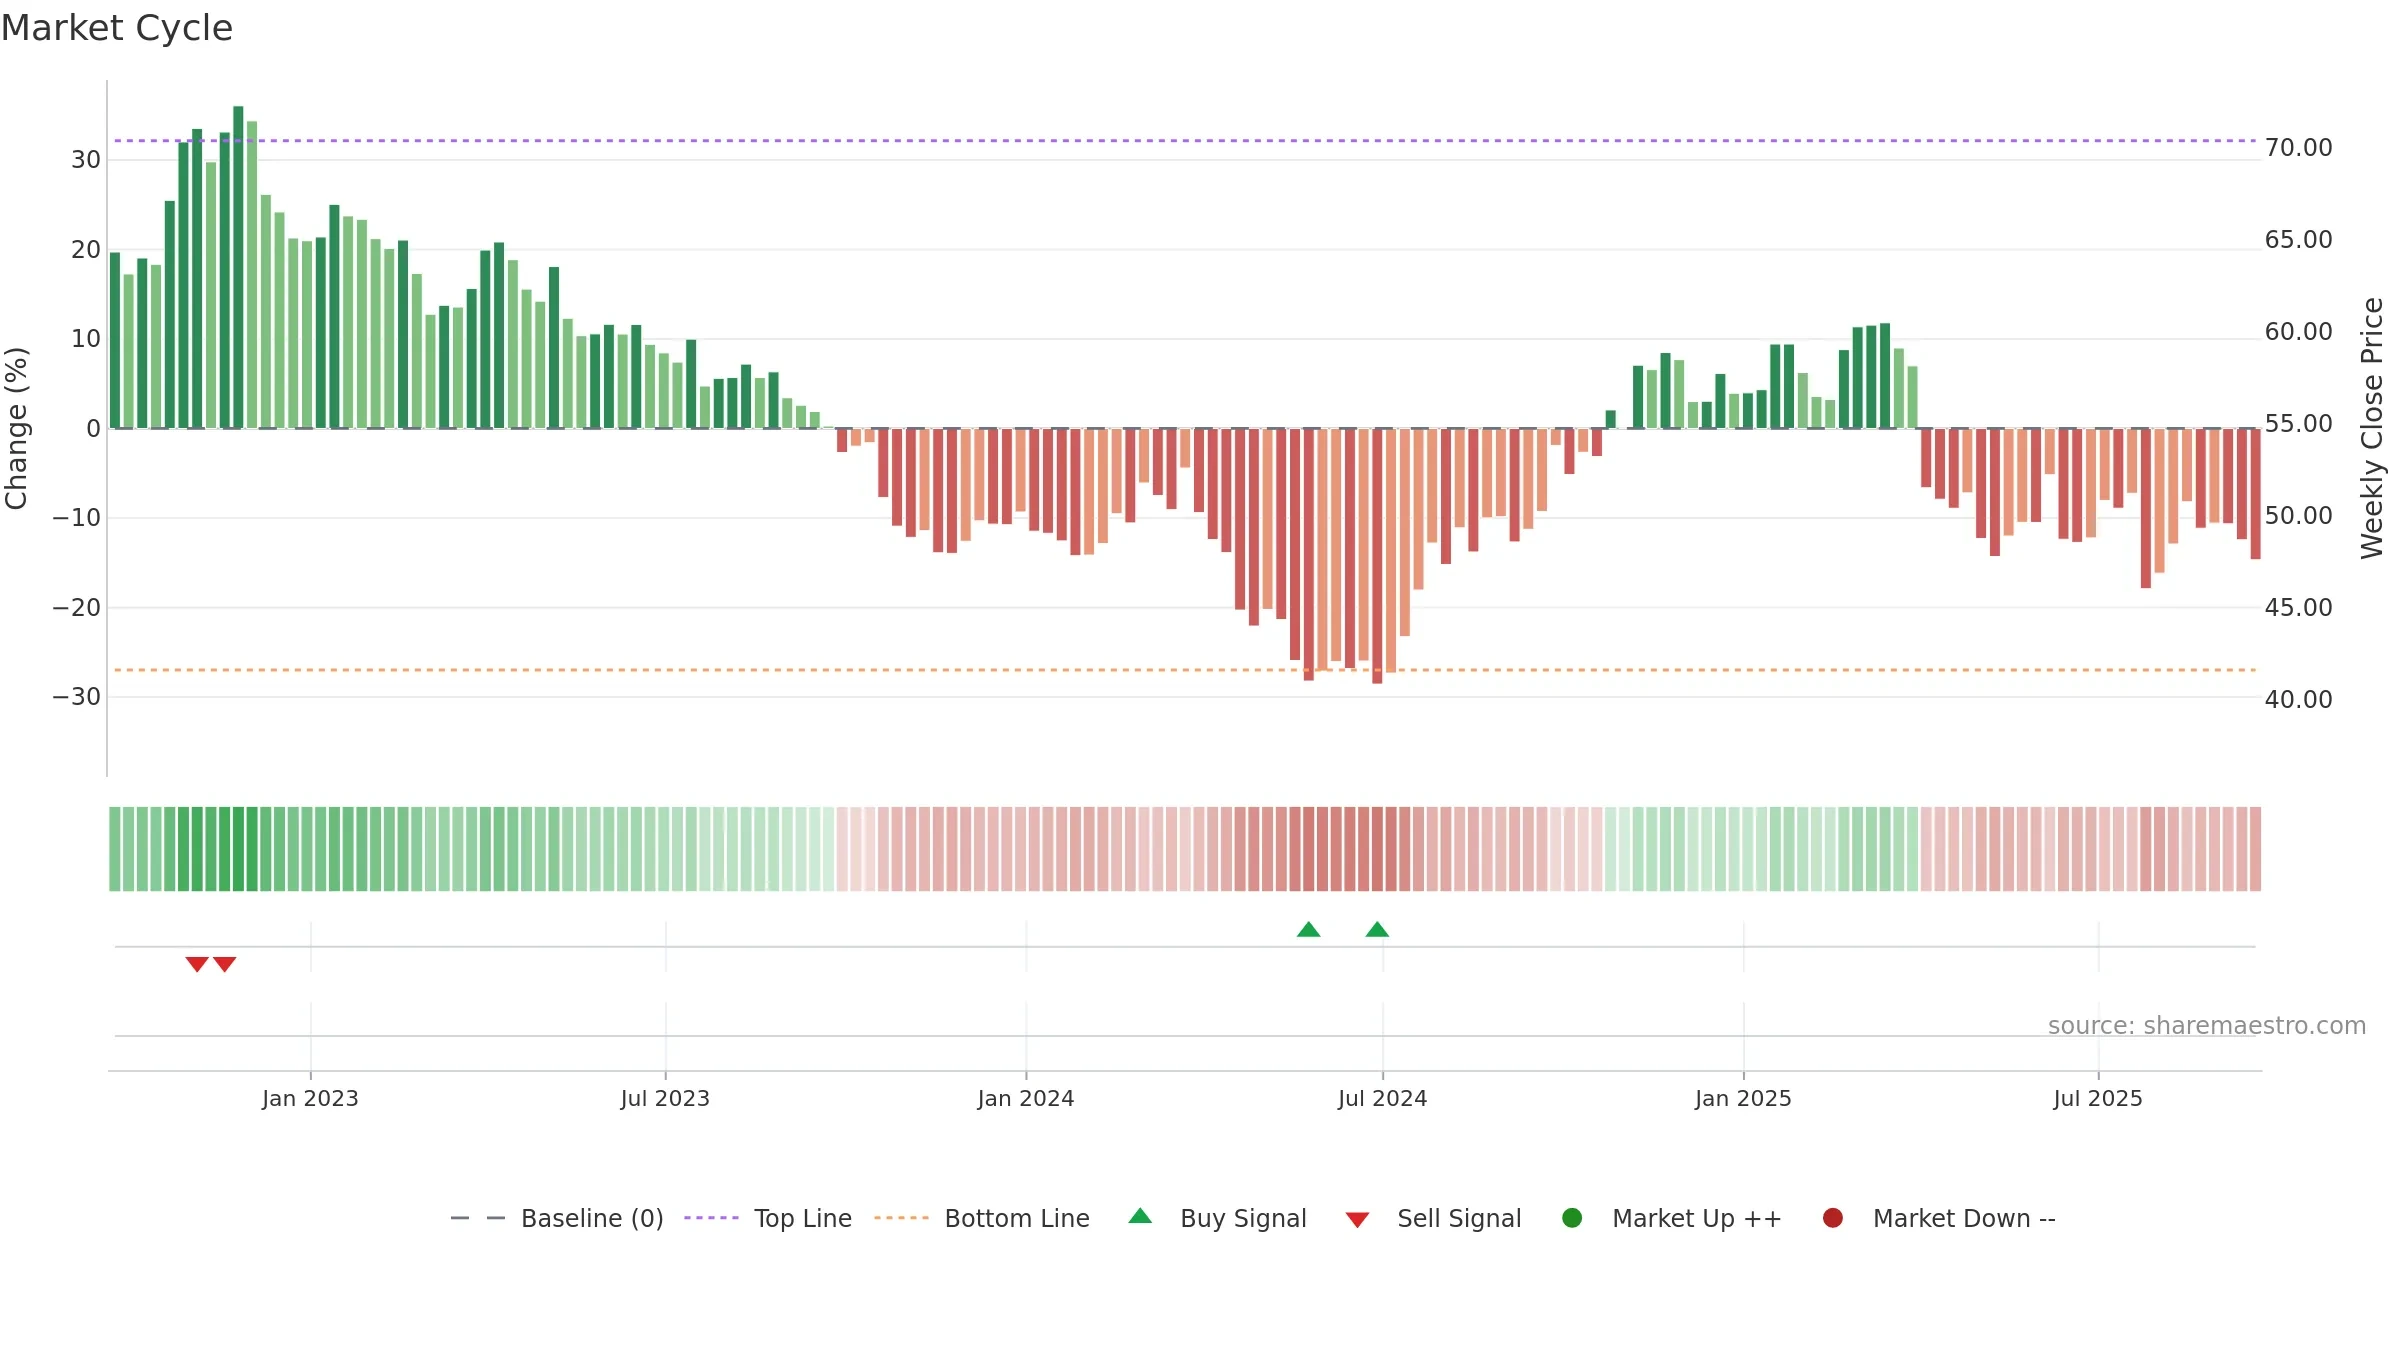Click the 60.00 price tick label
This screenshot has height=1350, width=2400.
click(x=2298, y=332)
